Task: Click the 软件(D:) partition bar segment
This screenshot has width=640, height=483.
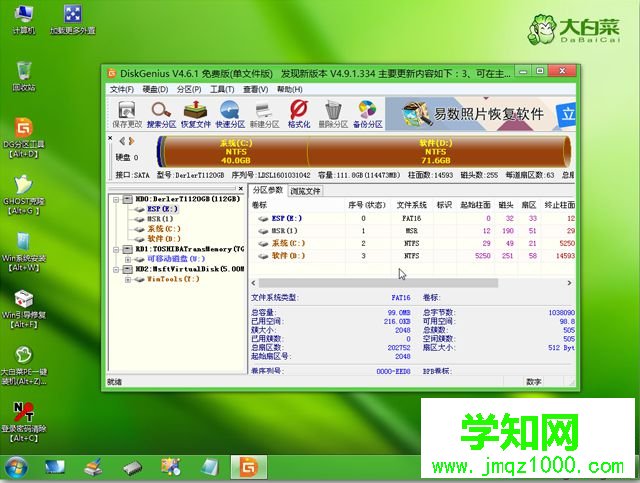Action: [x=440, y=152]
